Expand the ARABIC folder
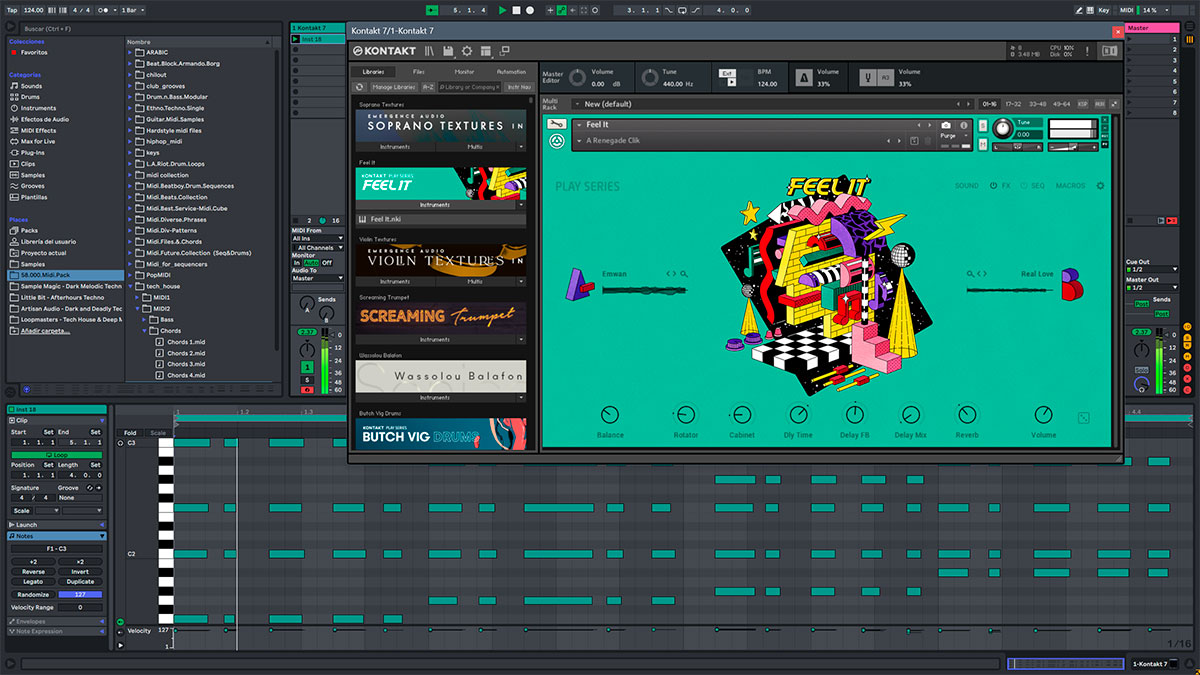 (x=131, y=53)
